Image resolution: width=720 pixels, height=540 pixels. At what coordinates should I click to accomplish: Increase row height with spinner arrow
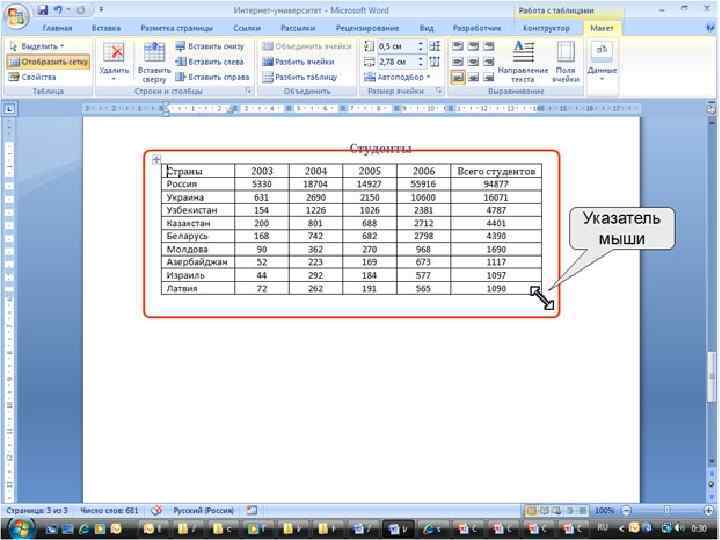[x=421, y=44]
